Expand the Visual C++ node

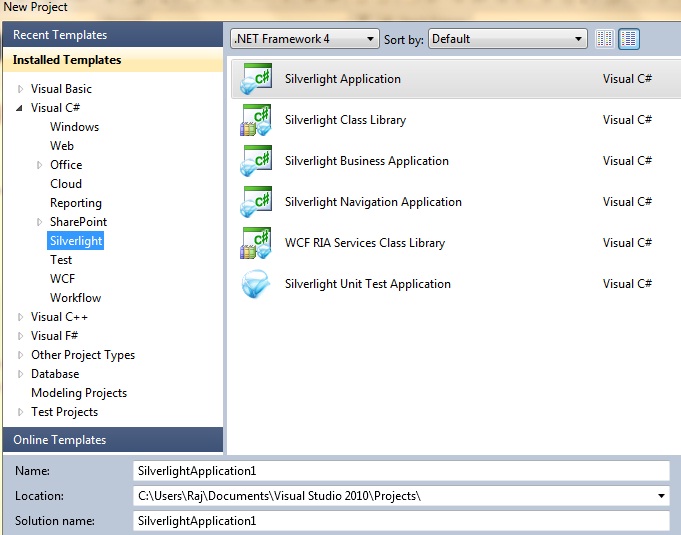[20, 317]
